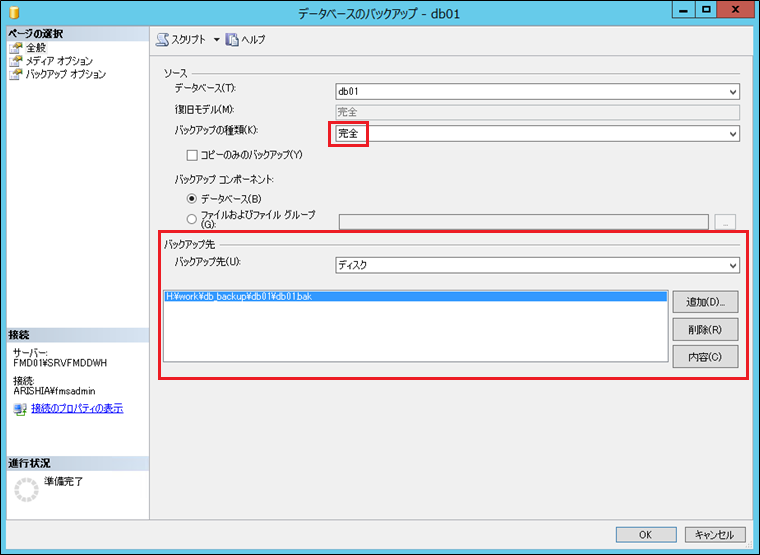Open the データベース db01 dropdown
Viewport: 760px width, 555px height.
point(733,92)
